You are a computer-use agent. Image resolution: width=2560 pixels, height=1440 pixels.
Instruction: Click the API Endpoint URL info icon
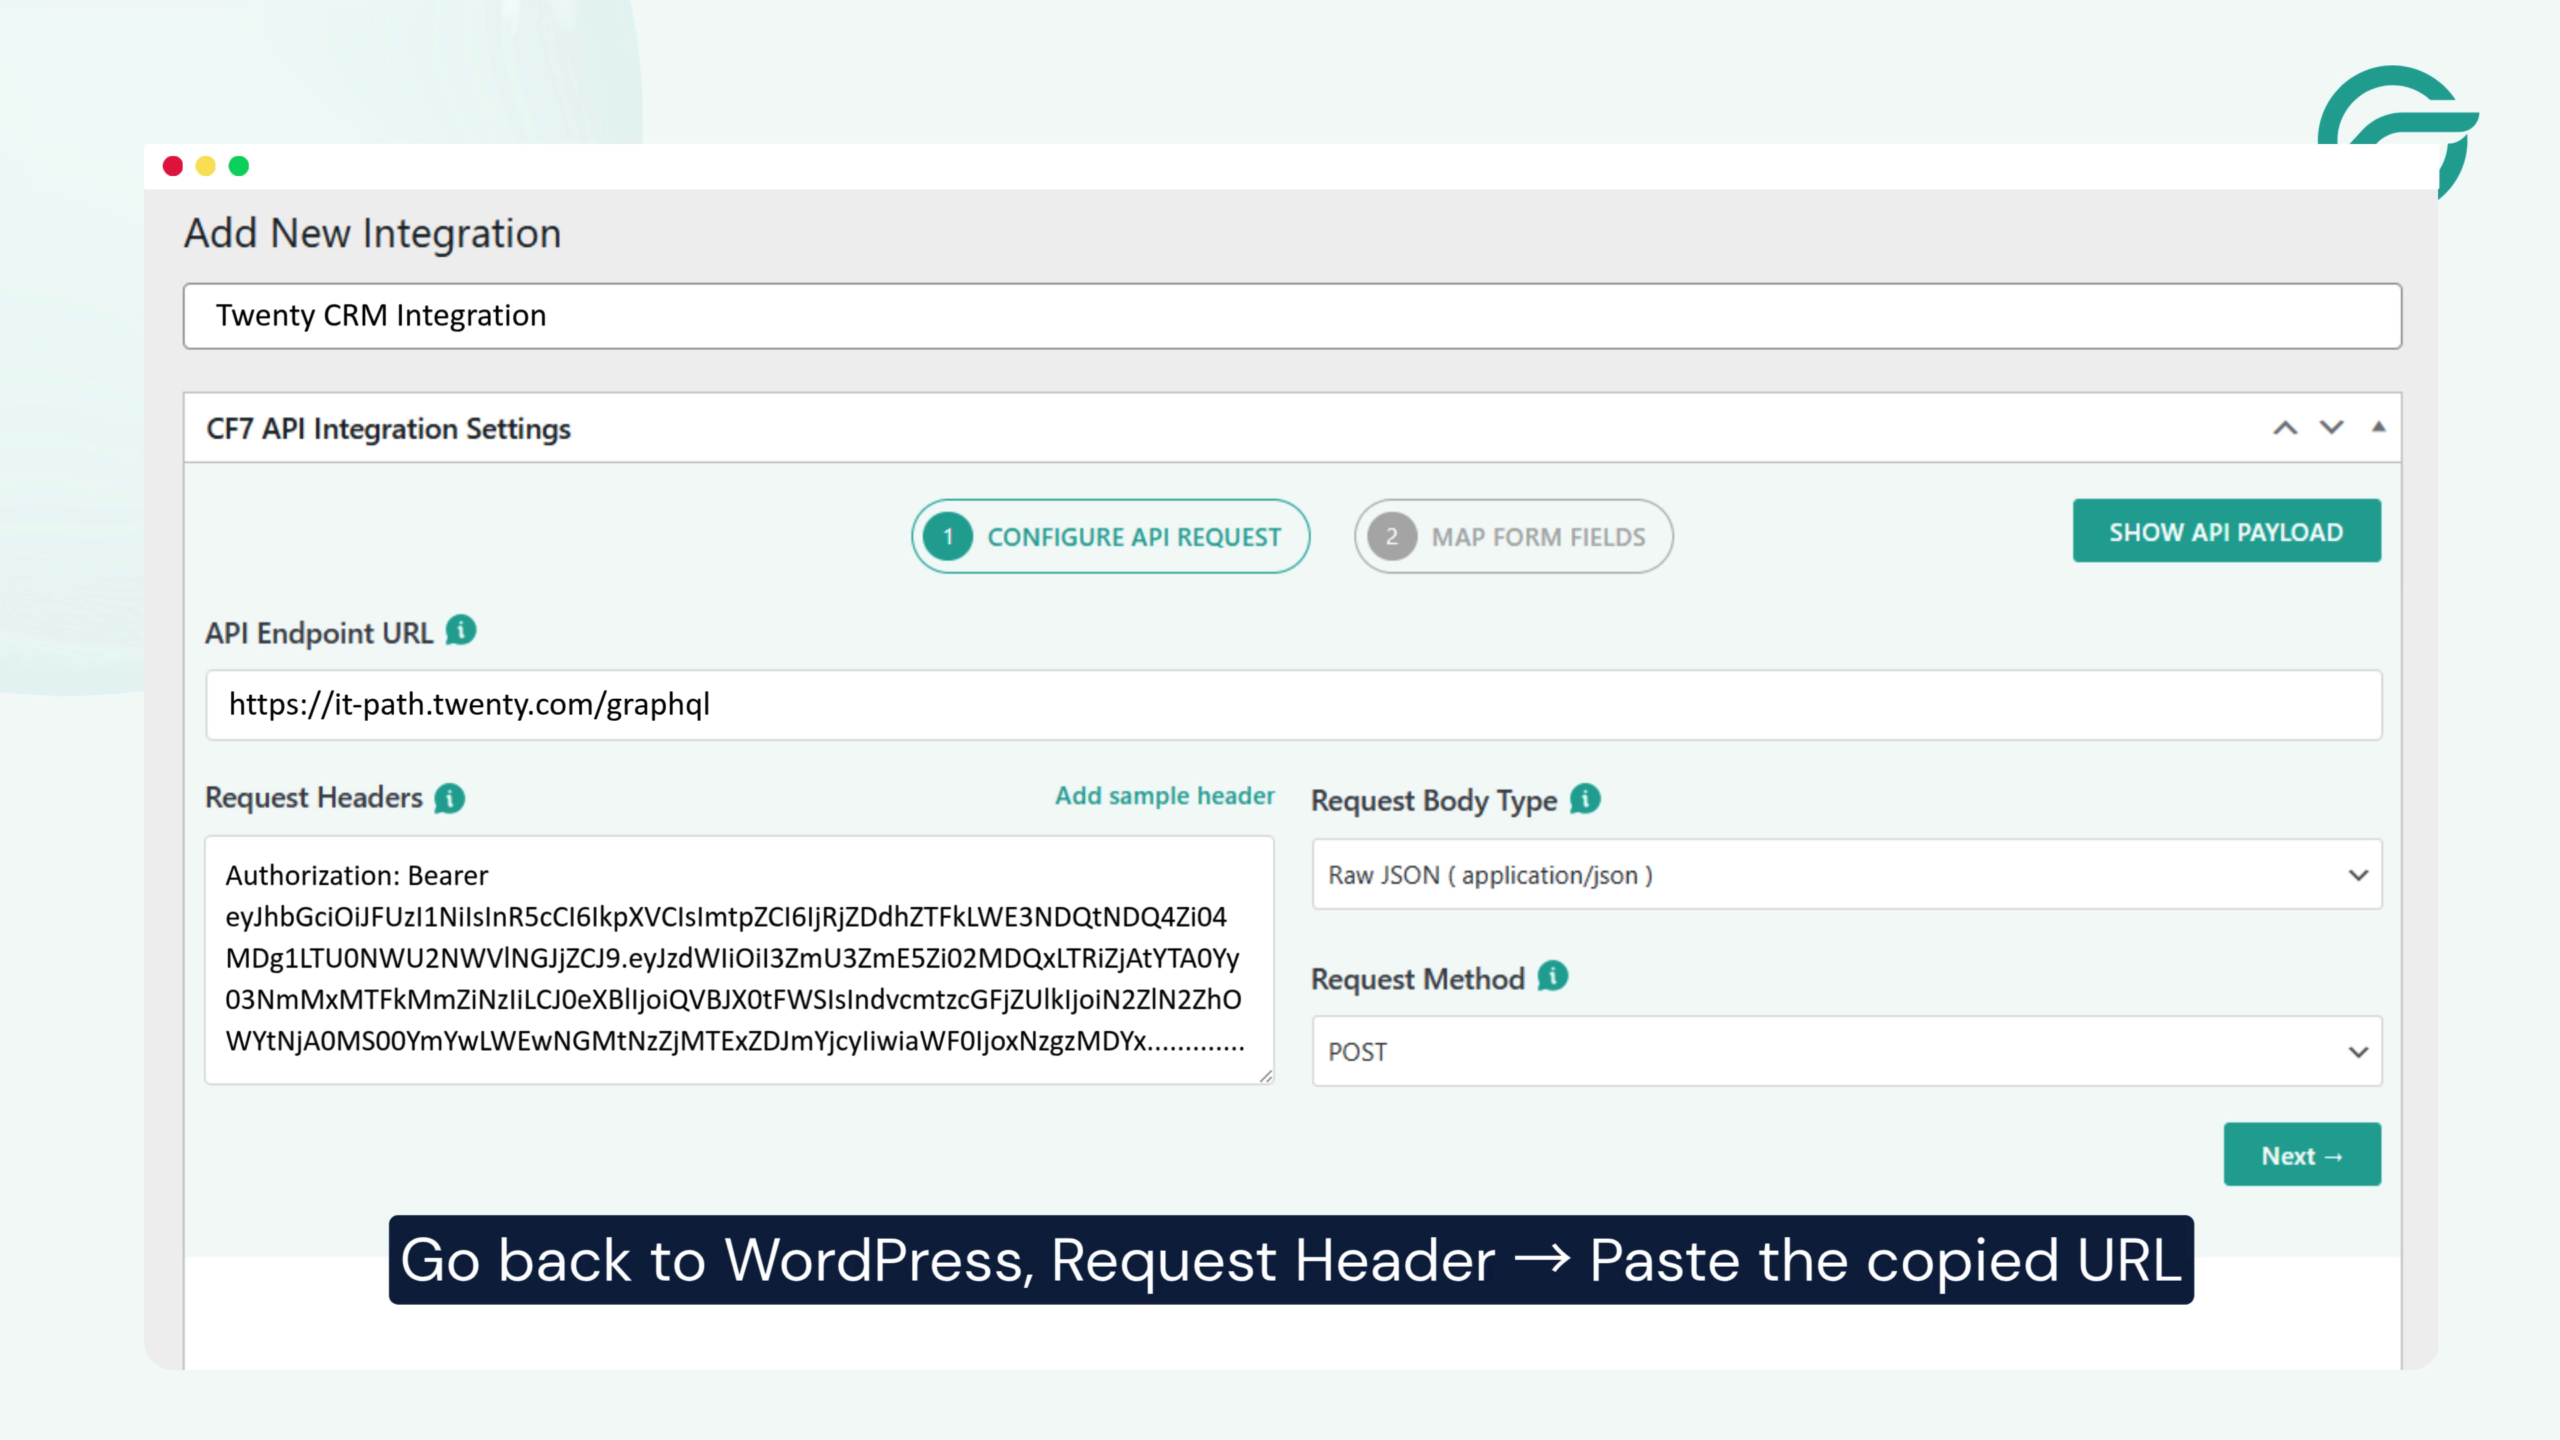[x=461, y=631]
